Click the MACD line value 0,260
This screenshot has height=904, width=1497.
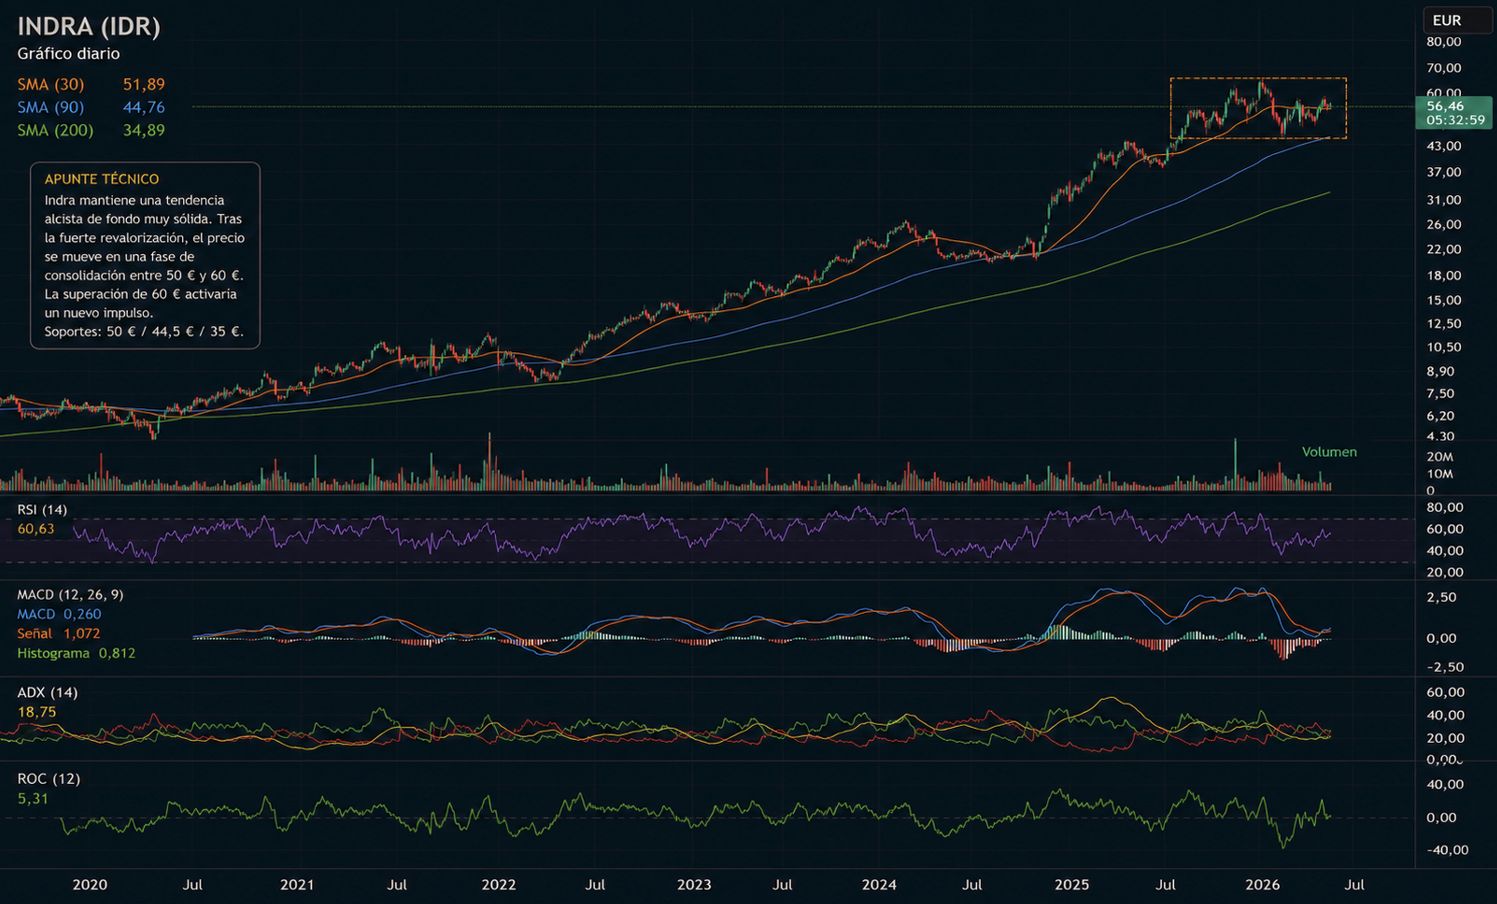[x=82, y=615]
